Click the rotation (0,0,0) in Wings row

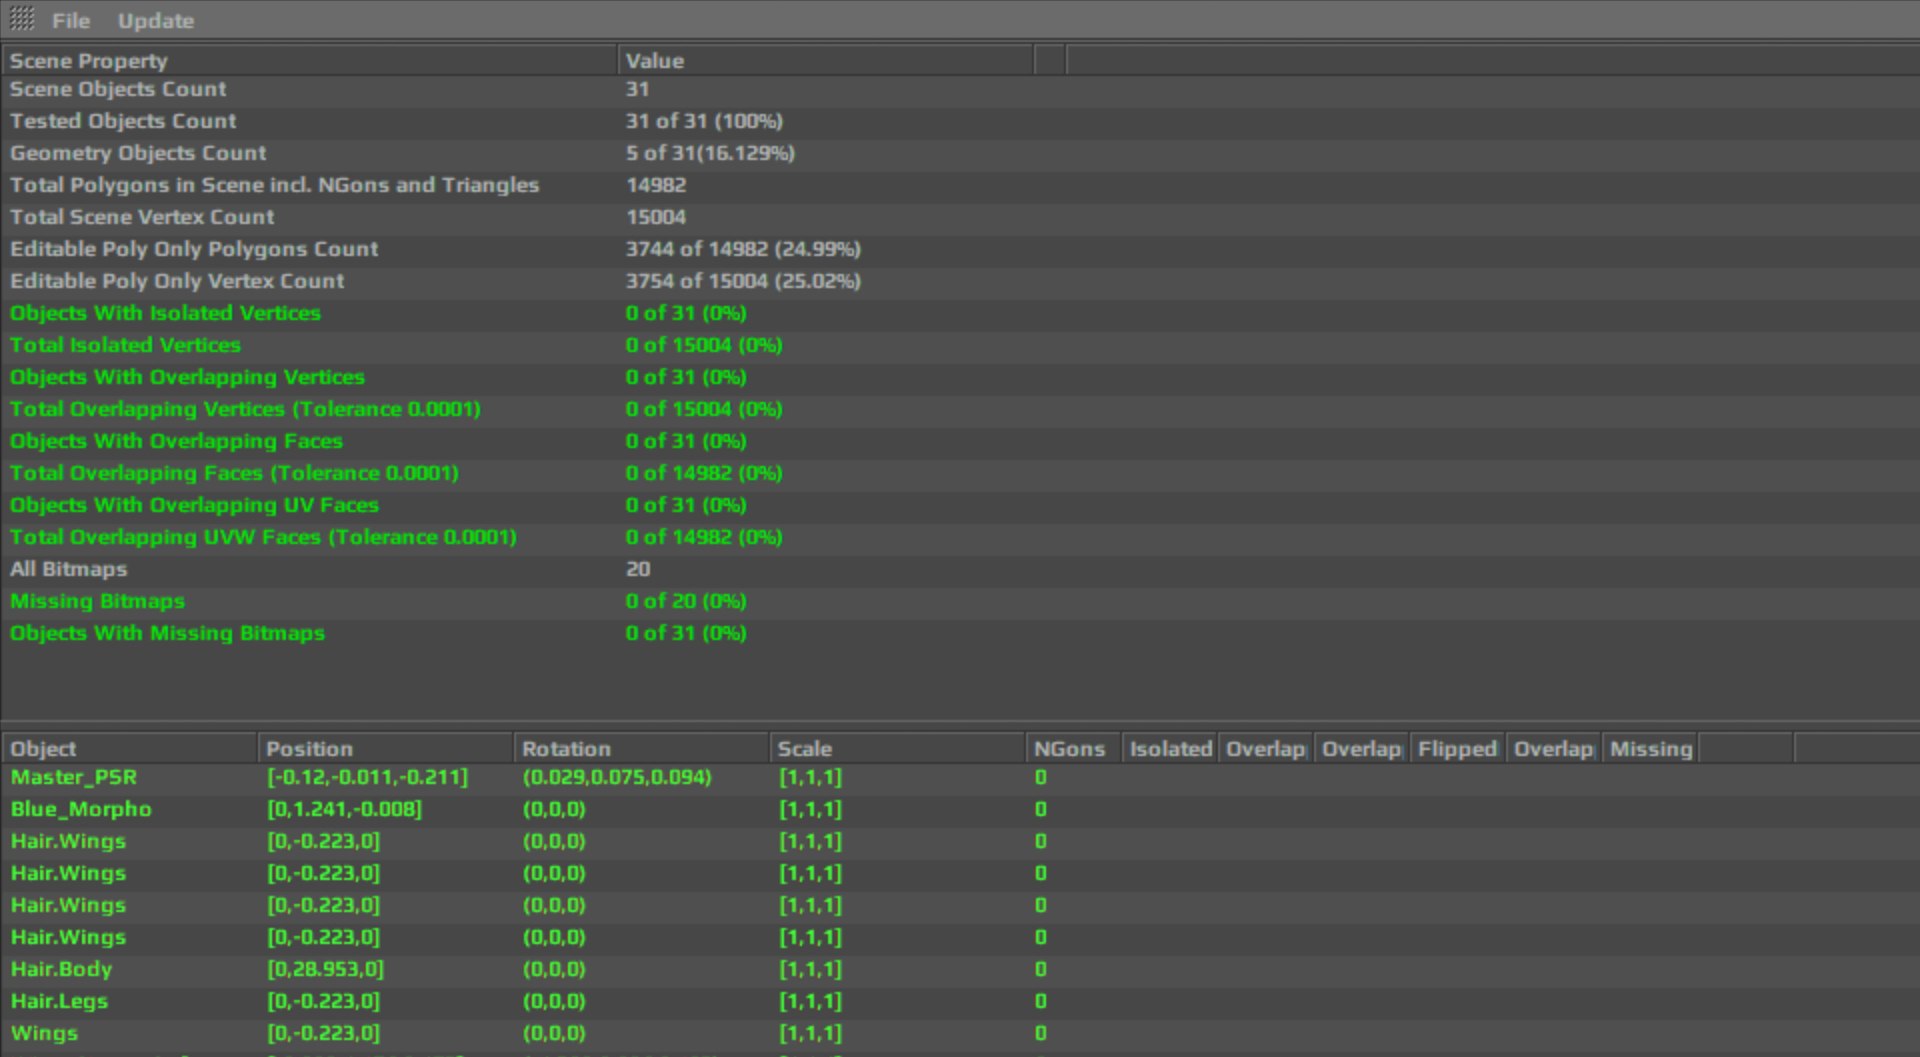click(554, 1034)
